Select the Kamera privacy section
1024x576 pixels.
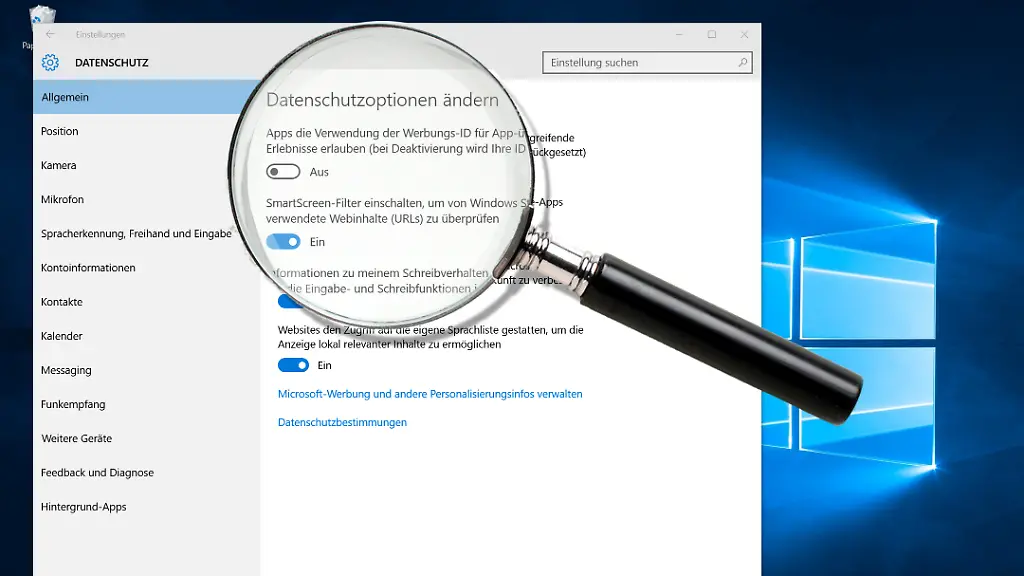58,165
